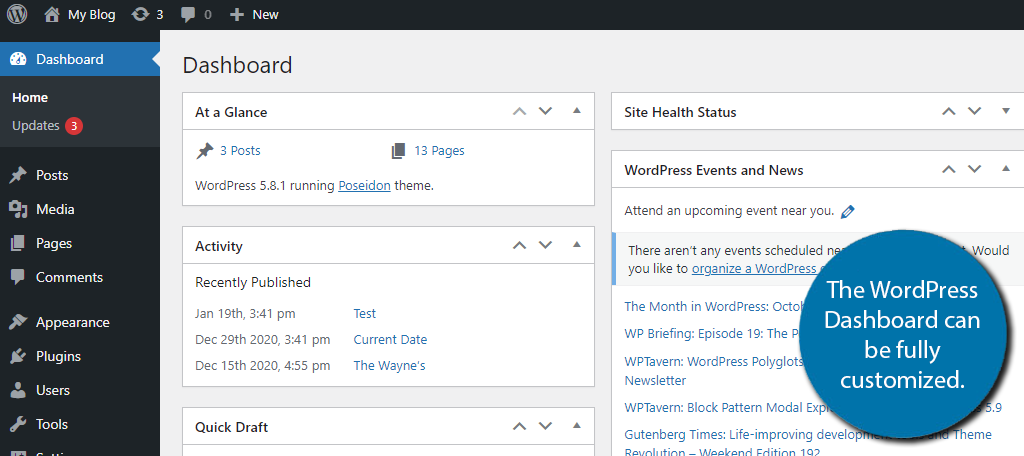Open the Poseidon theme link
Screen dimensions: 1024x456
pyautogui.click(x=364, y=186)
